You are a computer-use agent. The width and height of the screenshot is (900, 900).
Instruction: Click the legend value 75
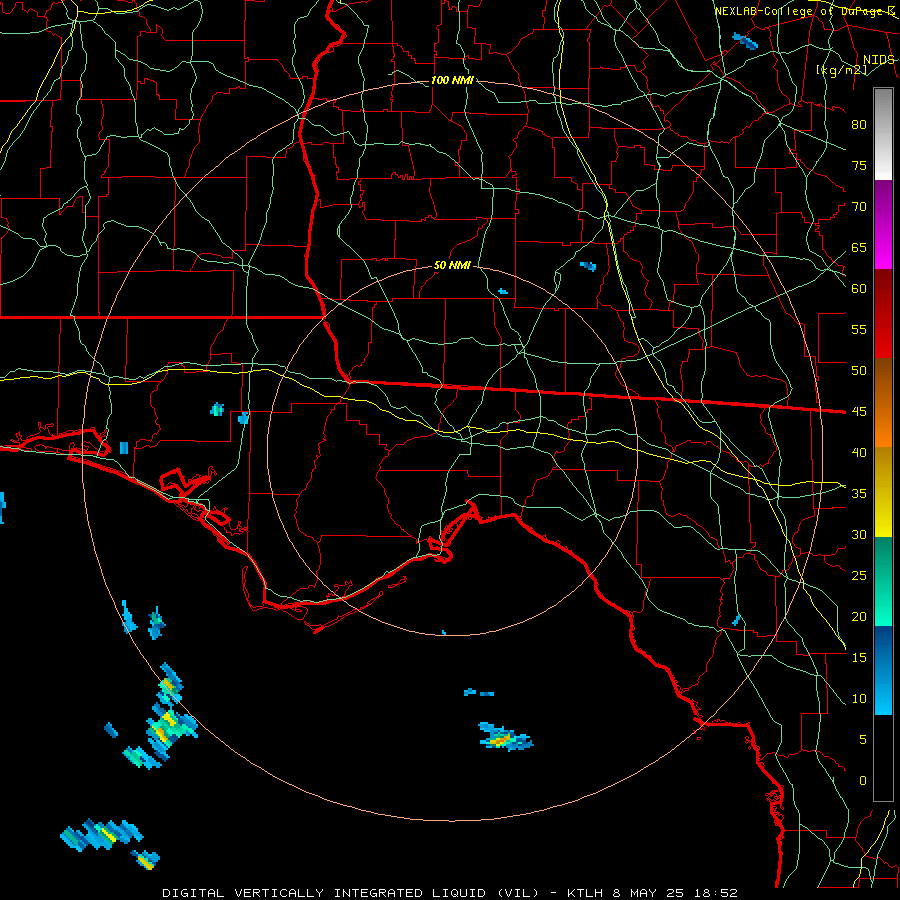point(859,165)
